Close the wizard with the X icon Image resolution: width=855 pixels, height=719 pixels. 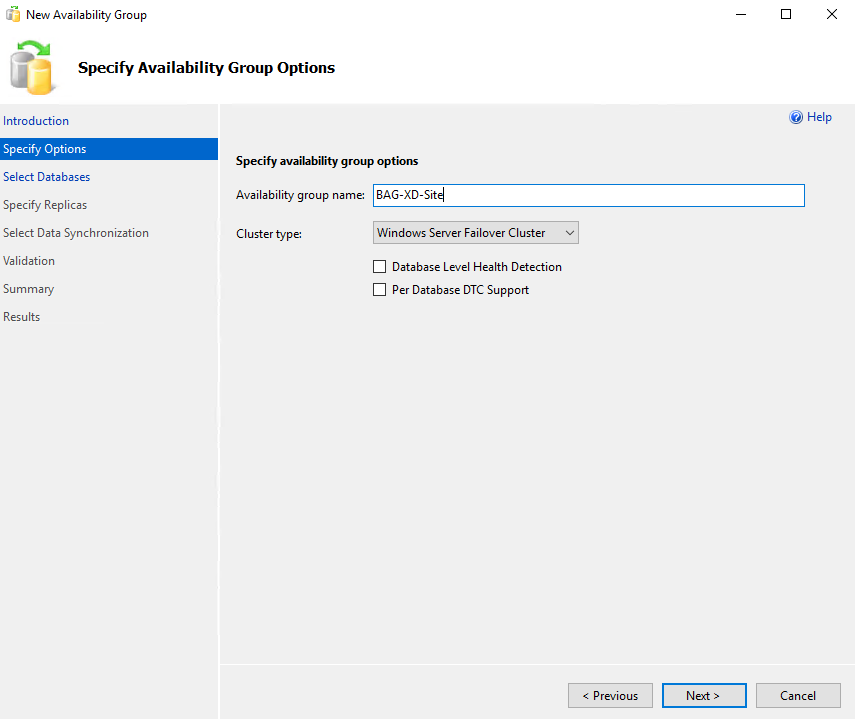(832, 14)
